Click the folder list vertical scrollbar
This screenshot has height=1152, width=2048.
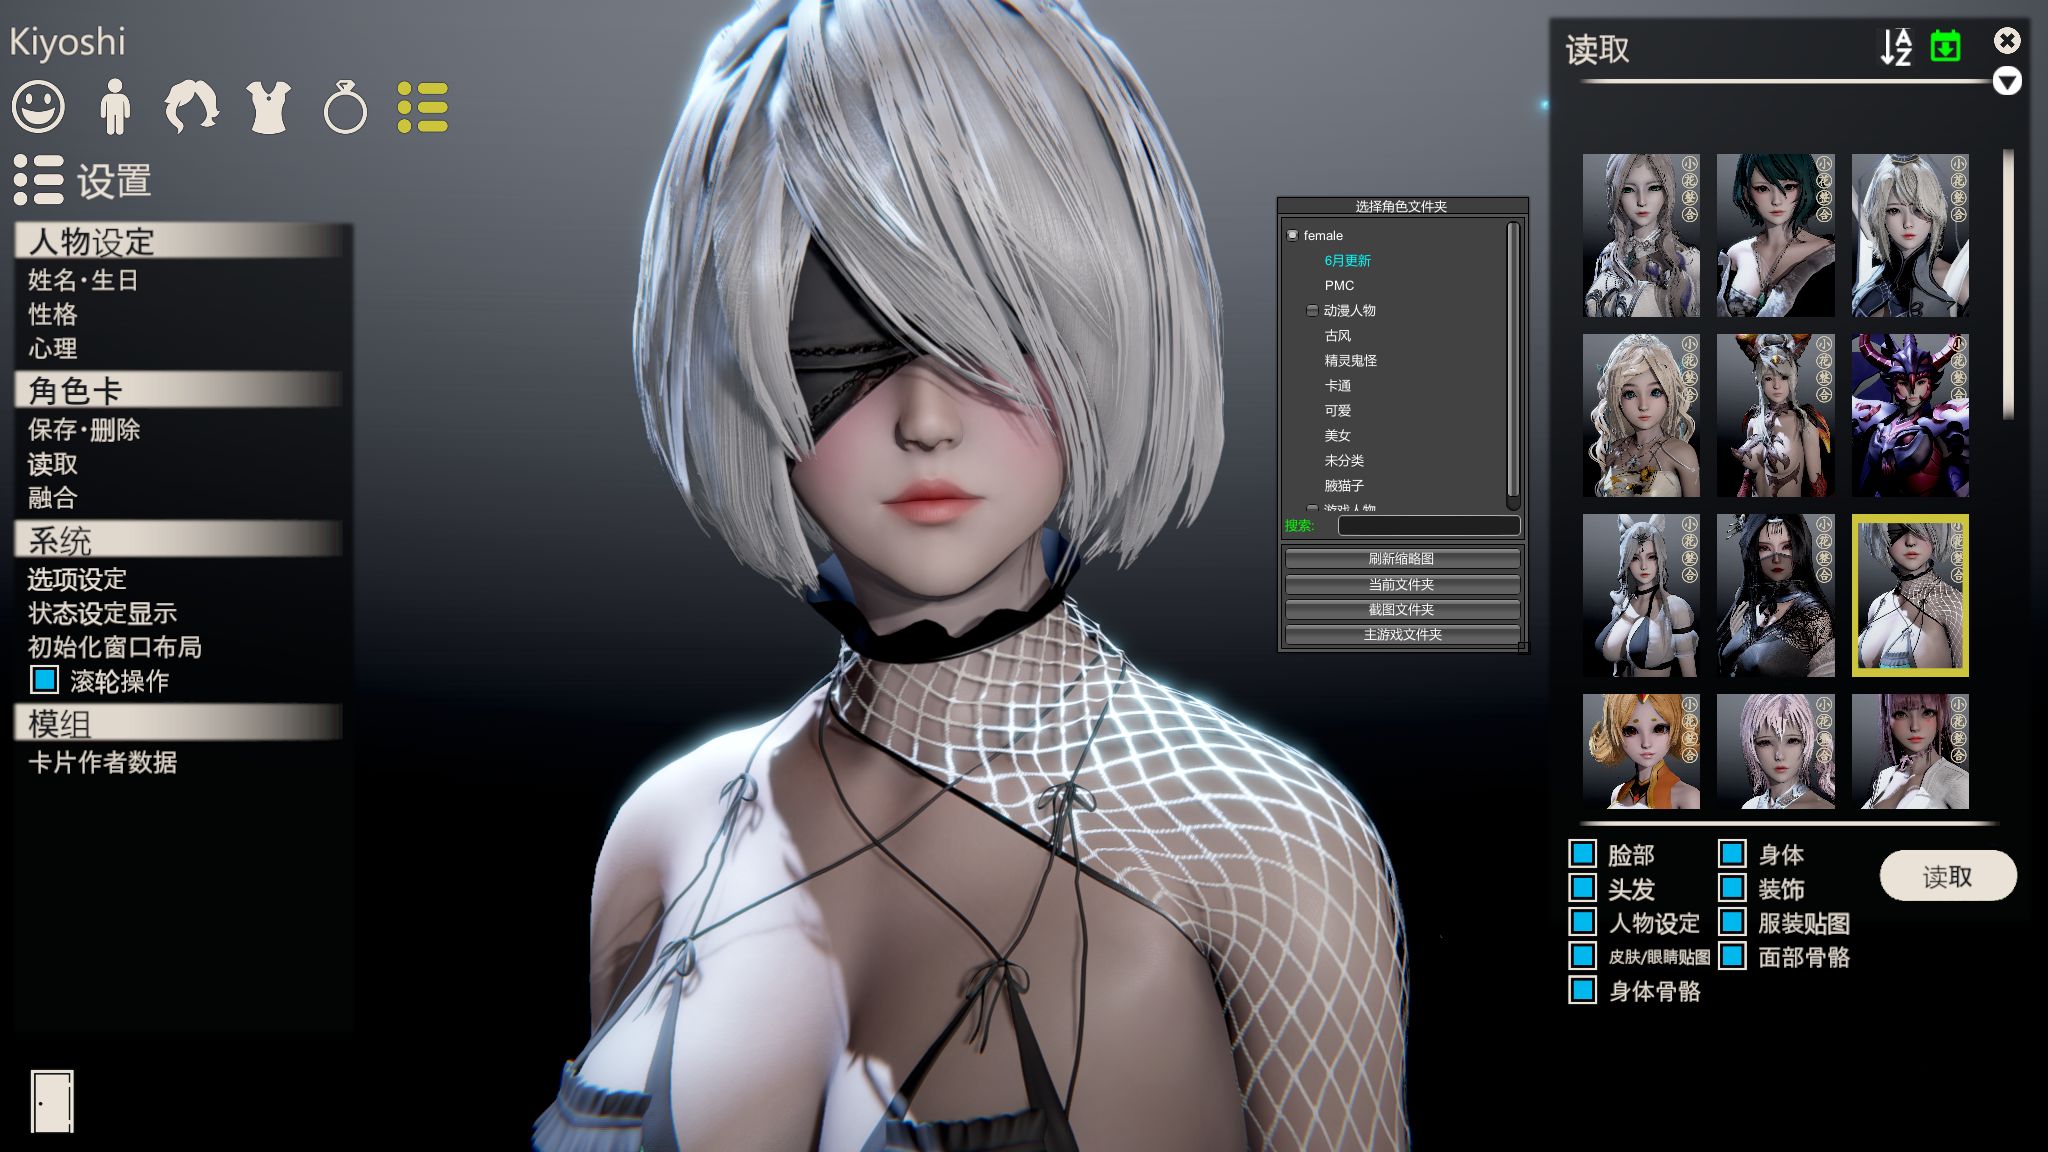(x=1513, y=360)
